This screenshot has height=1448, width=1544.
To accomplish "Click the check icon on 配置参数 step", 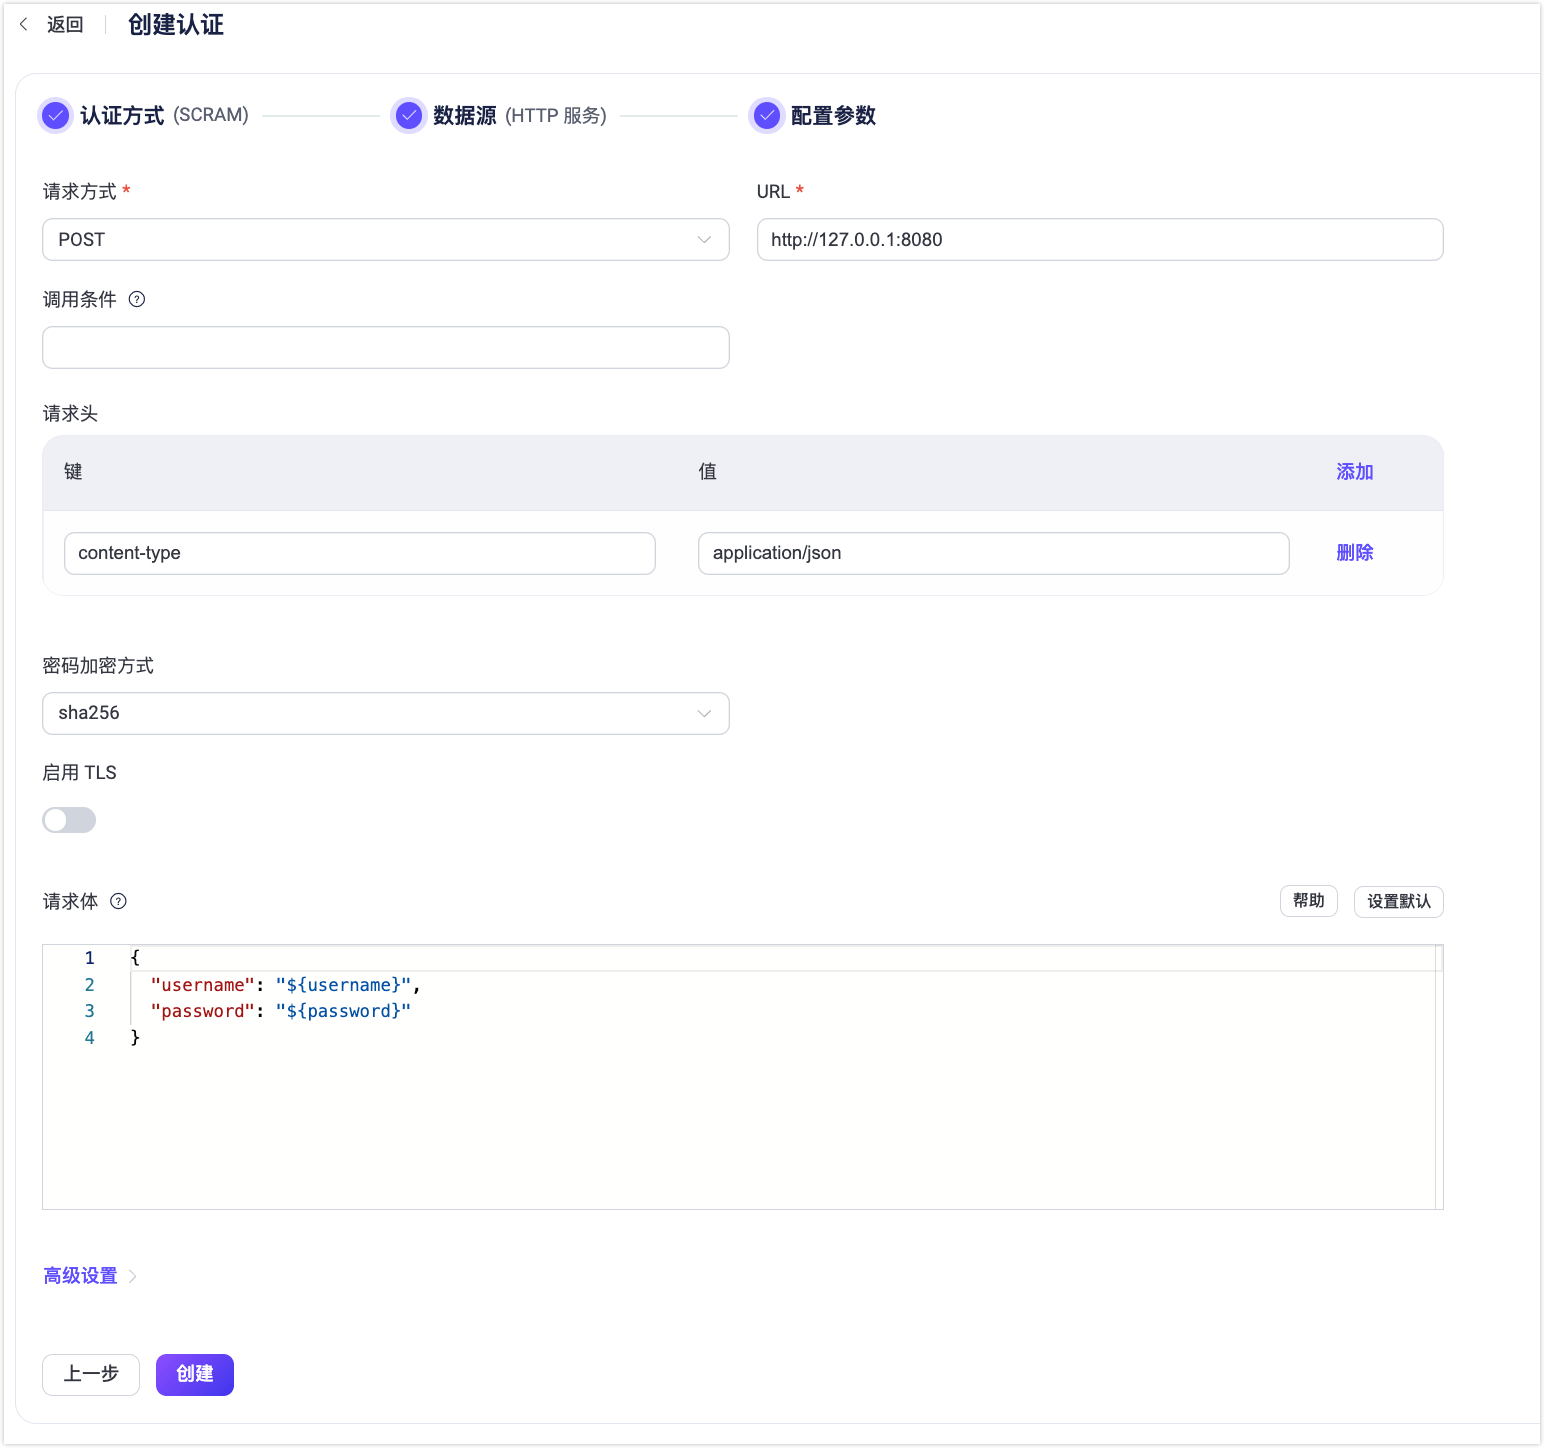I will pyautogui.click(x=766, y=115).
